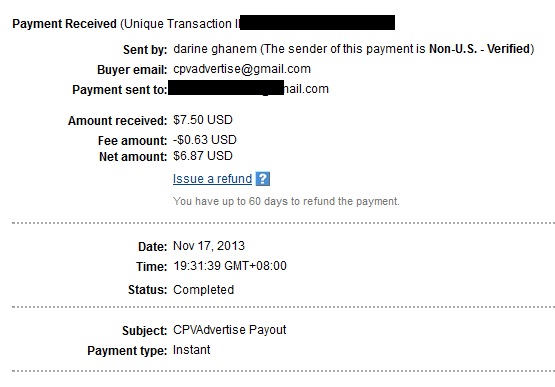The image size is (555, 387).
Task: Click the redacted transaction ID bar
Action: pyautogui.click(x=317, y=22)
